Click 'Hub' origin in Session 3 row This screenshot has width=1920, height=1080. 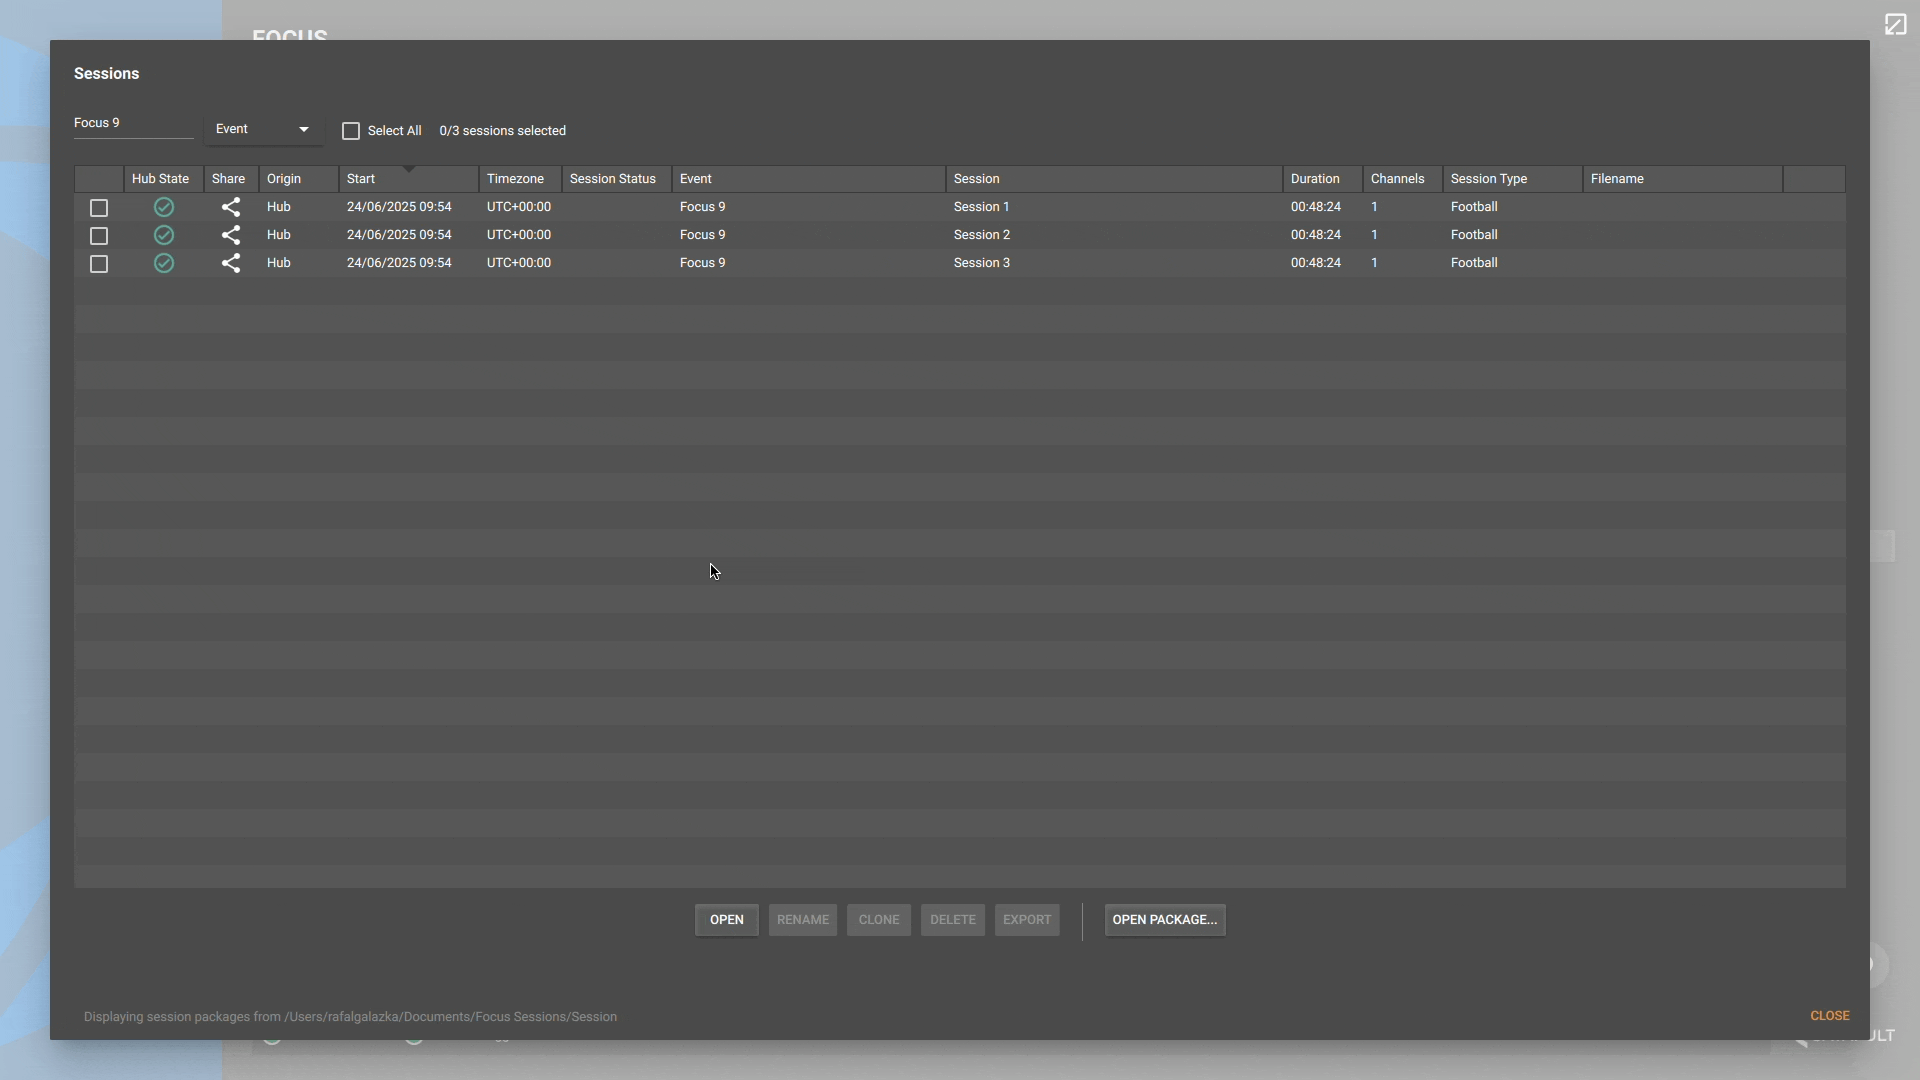(x=279, y=263)
